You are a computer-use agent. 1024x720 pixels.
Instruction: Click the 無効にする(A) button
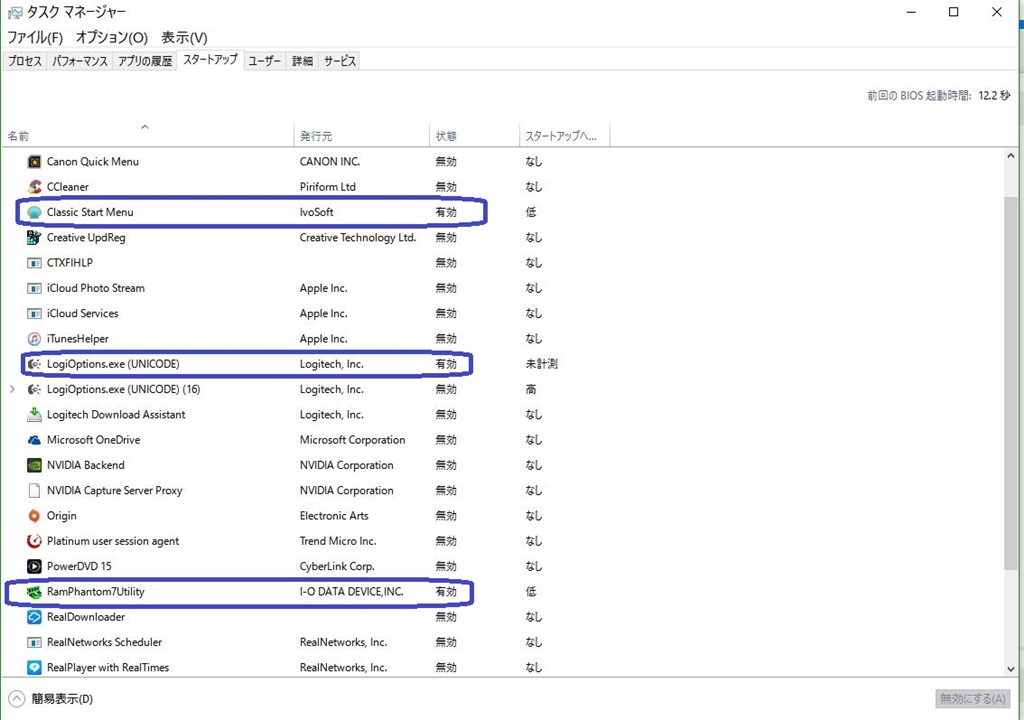point(972,699)
